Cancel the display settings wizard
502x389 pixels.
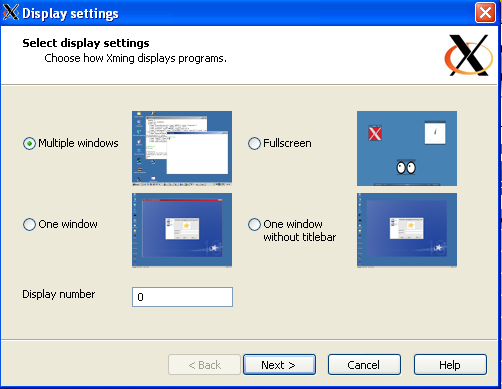pyautogui.click(x=364, y=365)
